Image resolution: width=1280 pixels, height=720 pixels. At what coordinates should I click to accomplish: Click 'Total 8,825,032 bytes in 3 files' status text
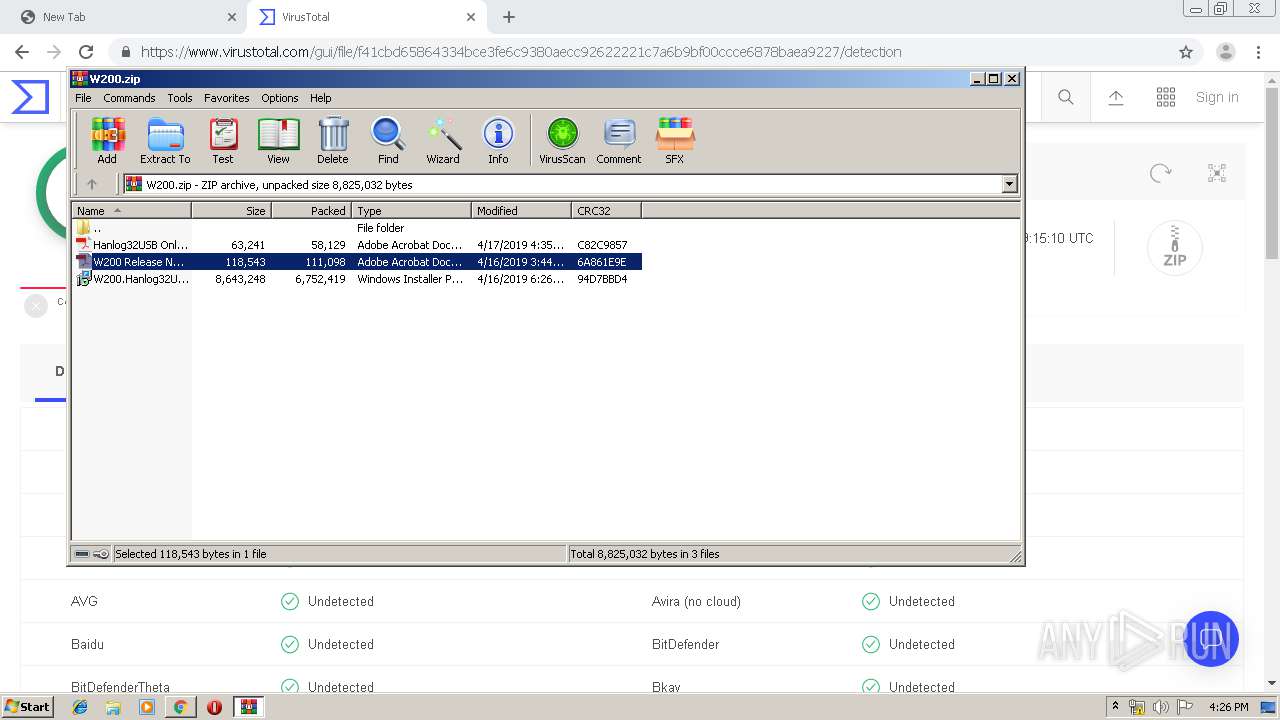(x=644, y=554)
